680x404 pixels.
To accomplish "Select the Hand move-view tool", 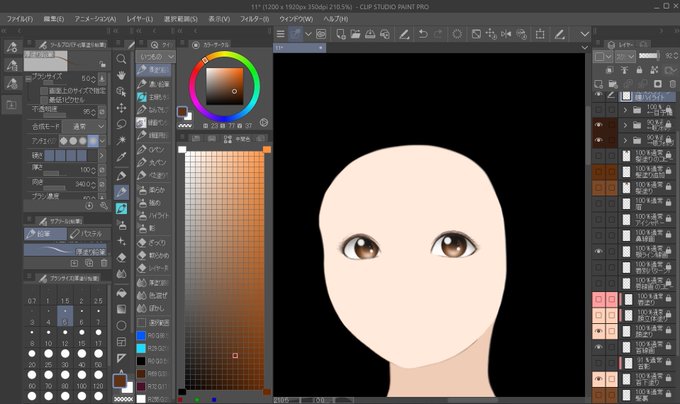I will point(121,75).
